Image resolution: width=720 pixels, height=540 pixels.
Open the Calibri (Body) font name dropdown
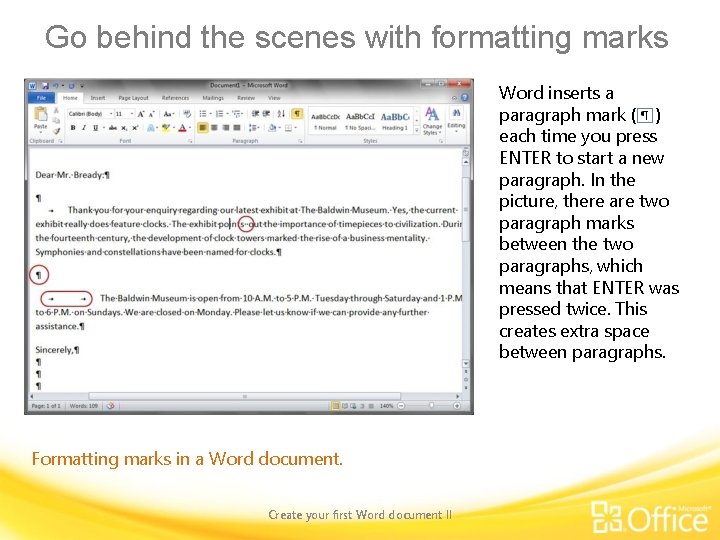click(111, 114)
